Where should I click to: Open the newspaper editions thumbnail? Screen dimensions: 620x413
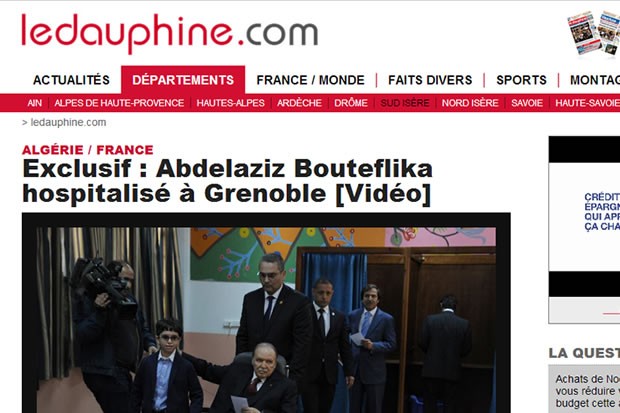pyautogui.click(x=594, y=32)
